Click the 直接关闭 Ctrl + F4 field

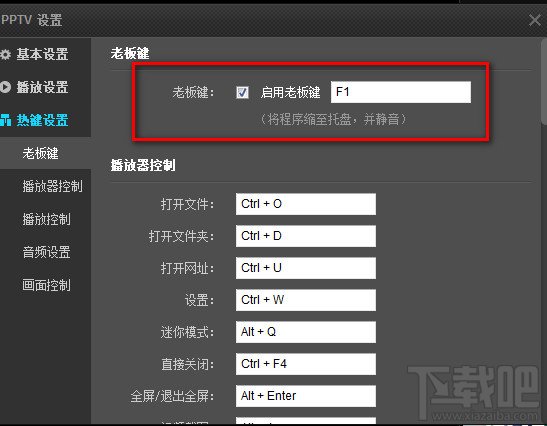point(306,364)
